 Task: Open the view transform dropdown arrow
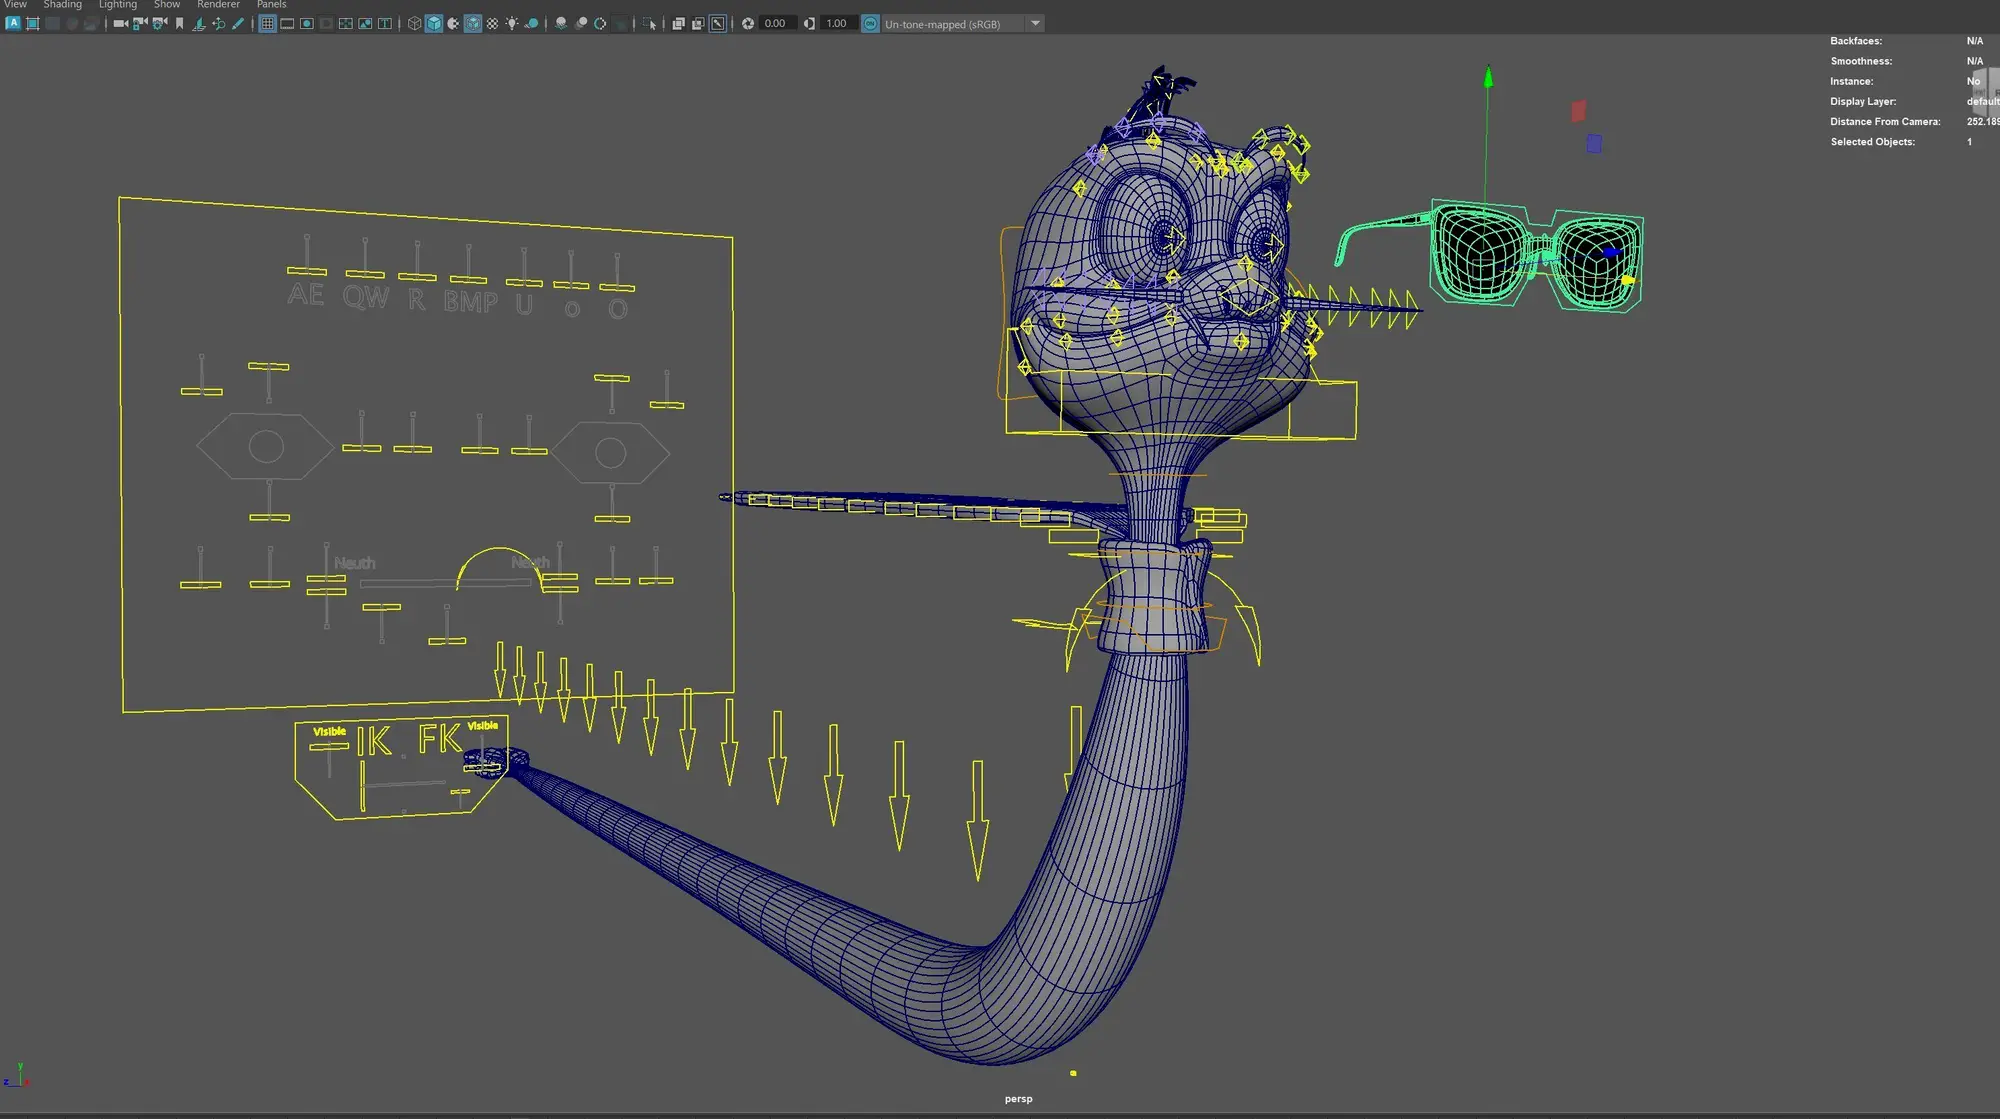click(x=1035, y=24)
